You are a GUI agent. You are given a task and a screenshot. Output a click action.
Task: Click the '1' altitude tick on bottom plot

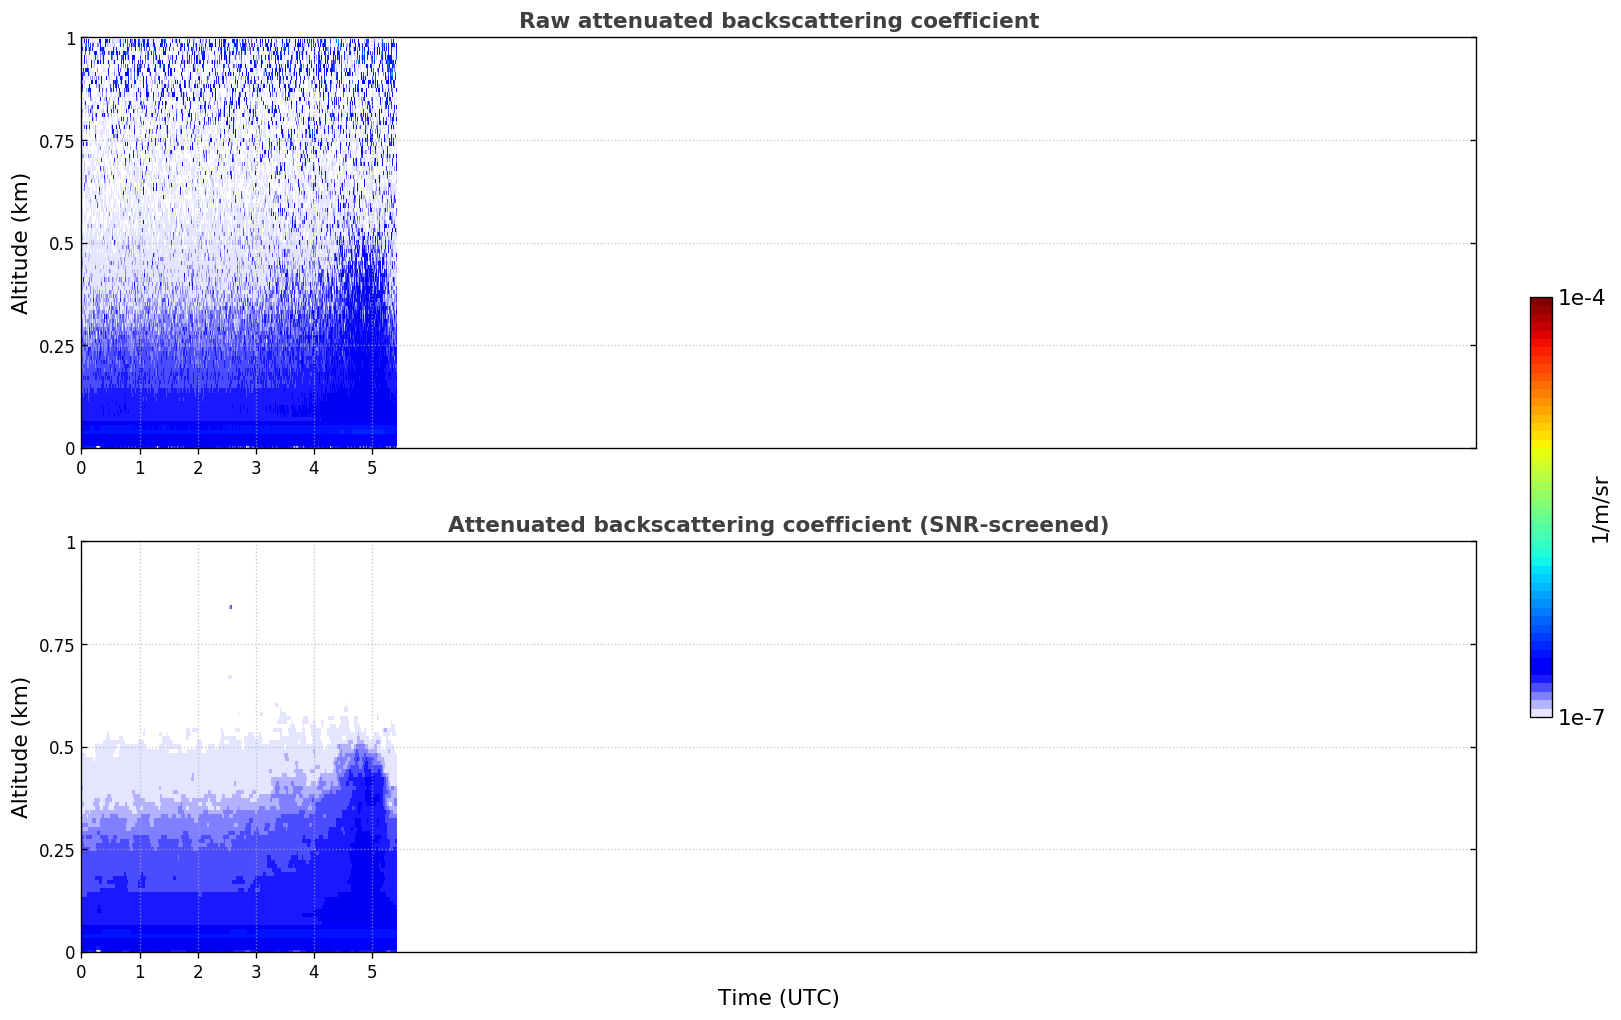[70, 542]
